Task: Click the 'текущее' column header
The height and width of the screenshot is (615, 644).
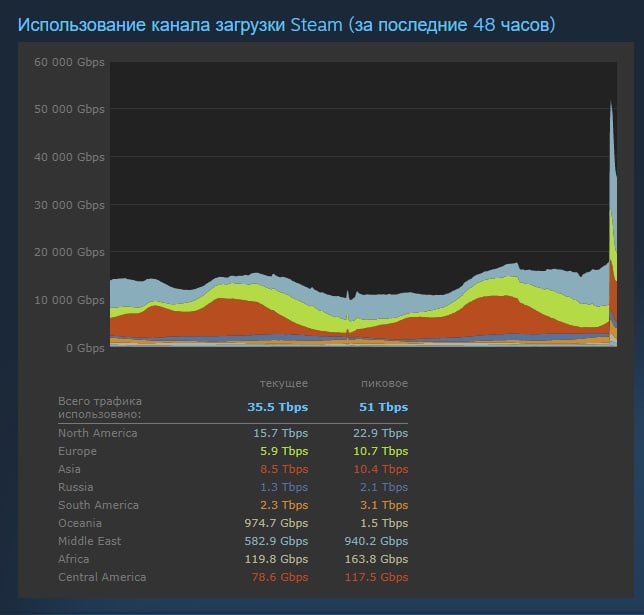Action: click(x=284, y=383)
